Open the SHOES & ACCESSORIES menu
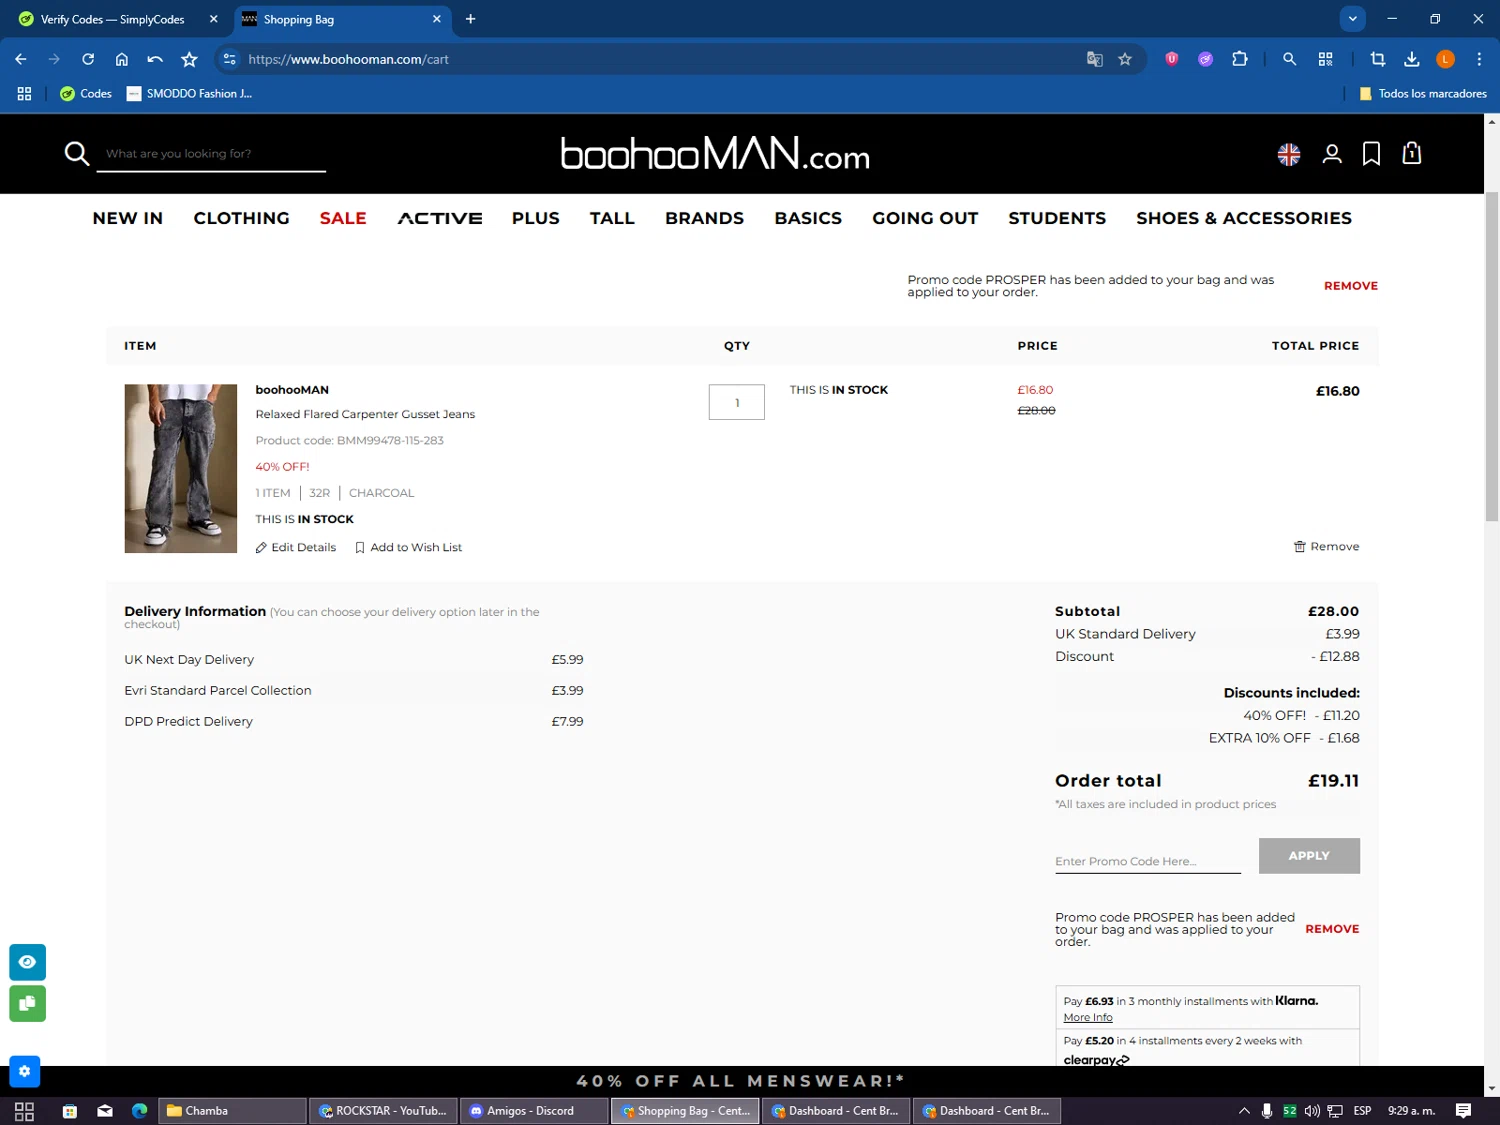1500x1125 pixels. (1244, 218)
